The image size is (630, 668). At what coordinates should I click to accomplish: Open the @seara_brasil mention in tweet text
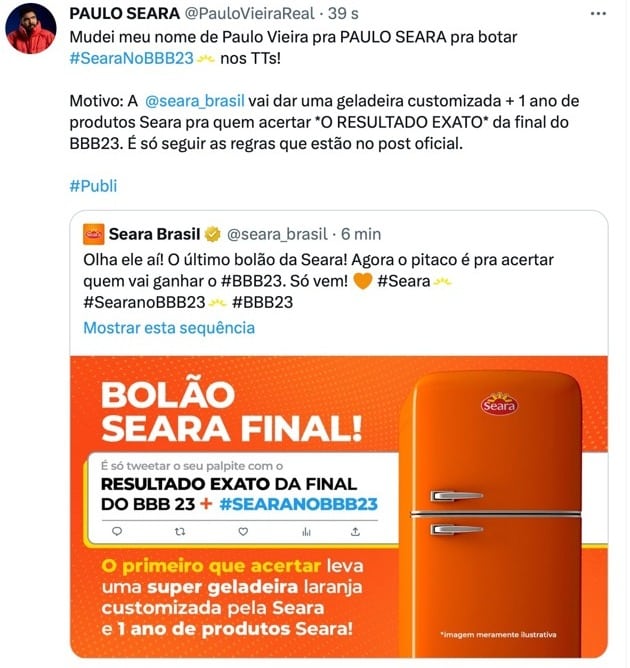click(195, 101)
